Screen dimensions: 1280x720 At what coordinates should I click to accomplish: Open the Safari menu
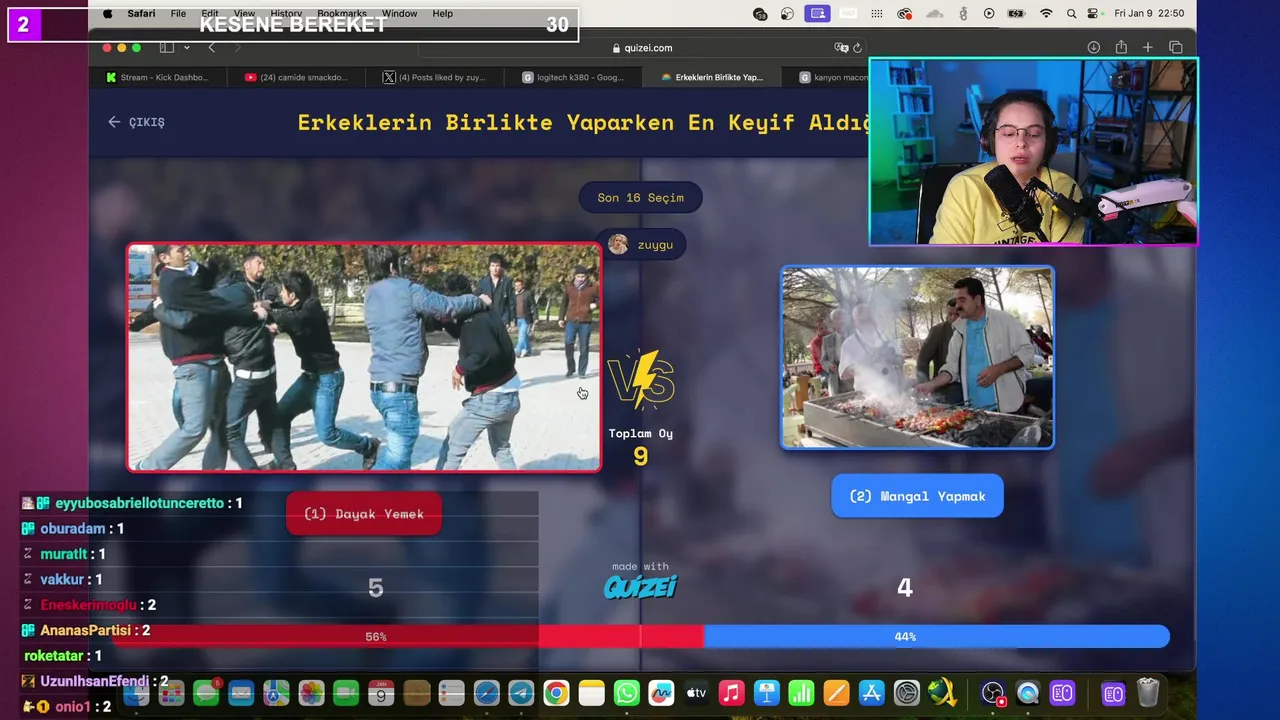(141, 14)
